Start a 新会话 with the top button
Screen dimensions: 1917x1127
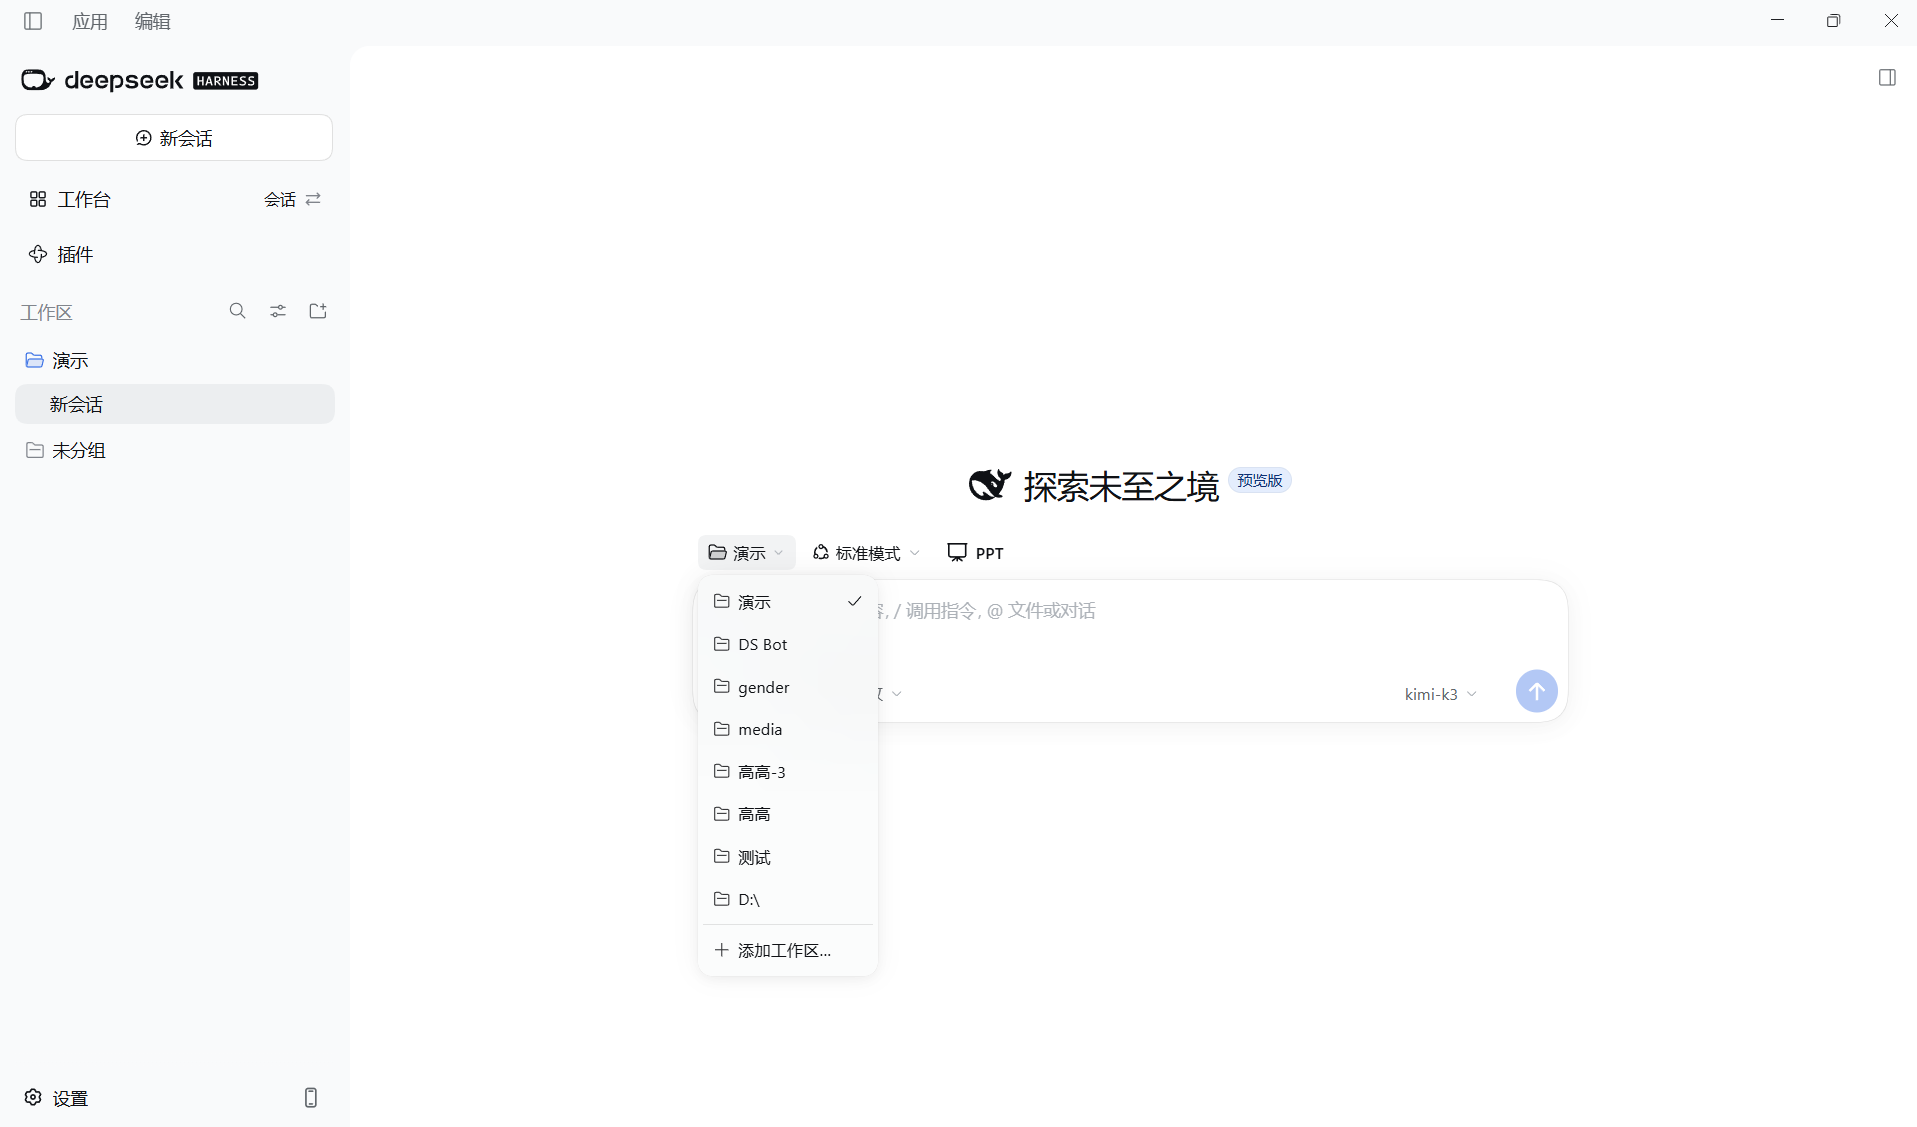174,138
